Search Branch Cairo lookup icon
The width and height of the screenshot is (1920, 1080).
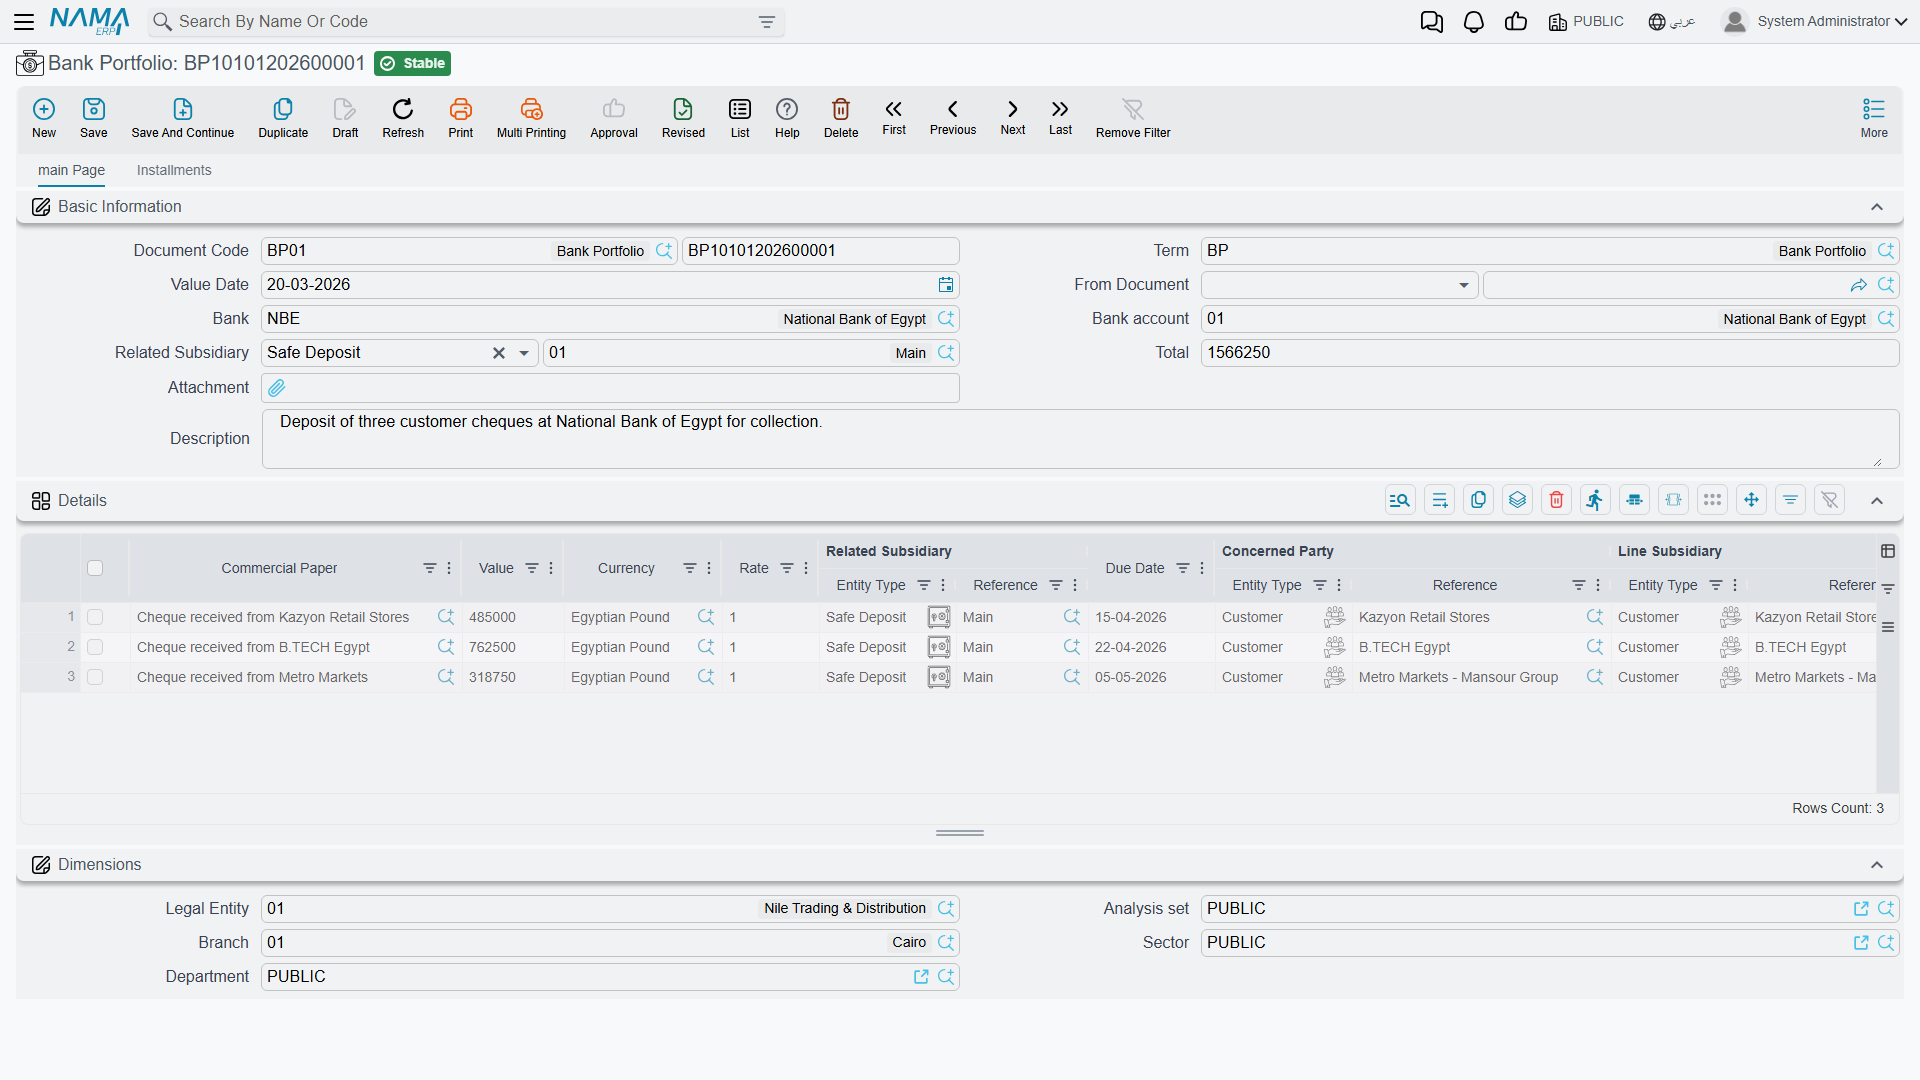click(x=946, y=943)
